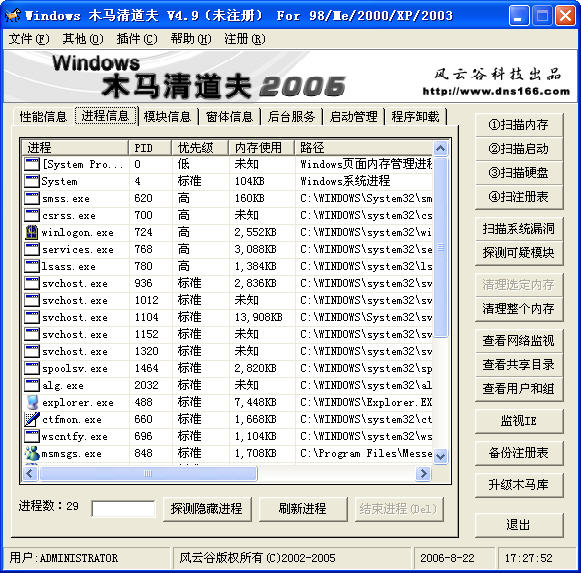Viewport: 581px width, 573px height.
Task: Click memory value 13,908KB
Action: pos(258,317)
